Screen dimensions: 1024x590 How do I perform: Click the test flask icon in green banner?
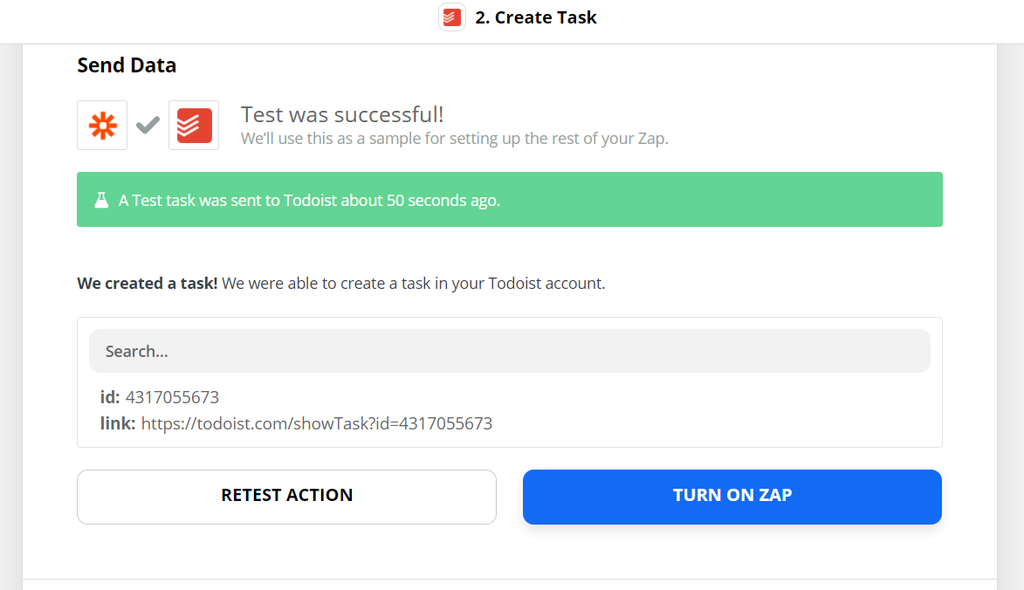(x=100, y=199)
